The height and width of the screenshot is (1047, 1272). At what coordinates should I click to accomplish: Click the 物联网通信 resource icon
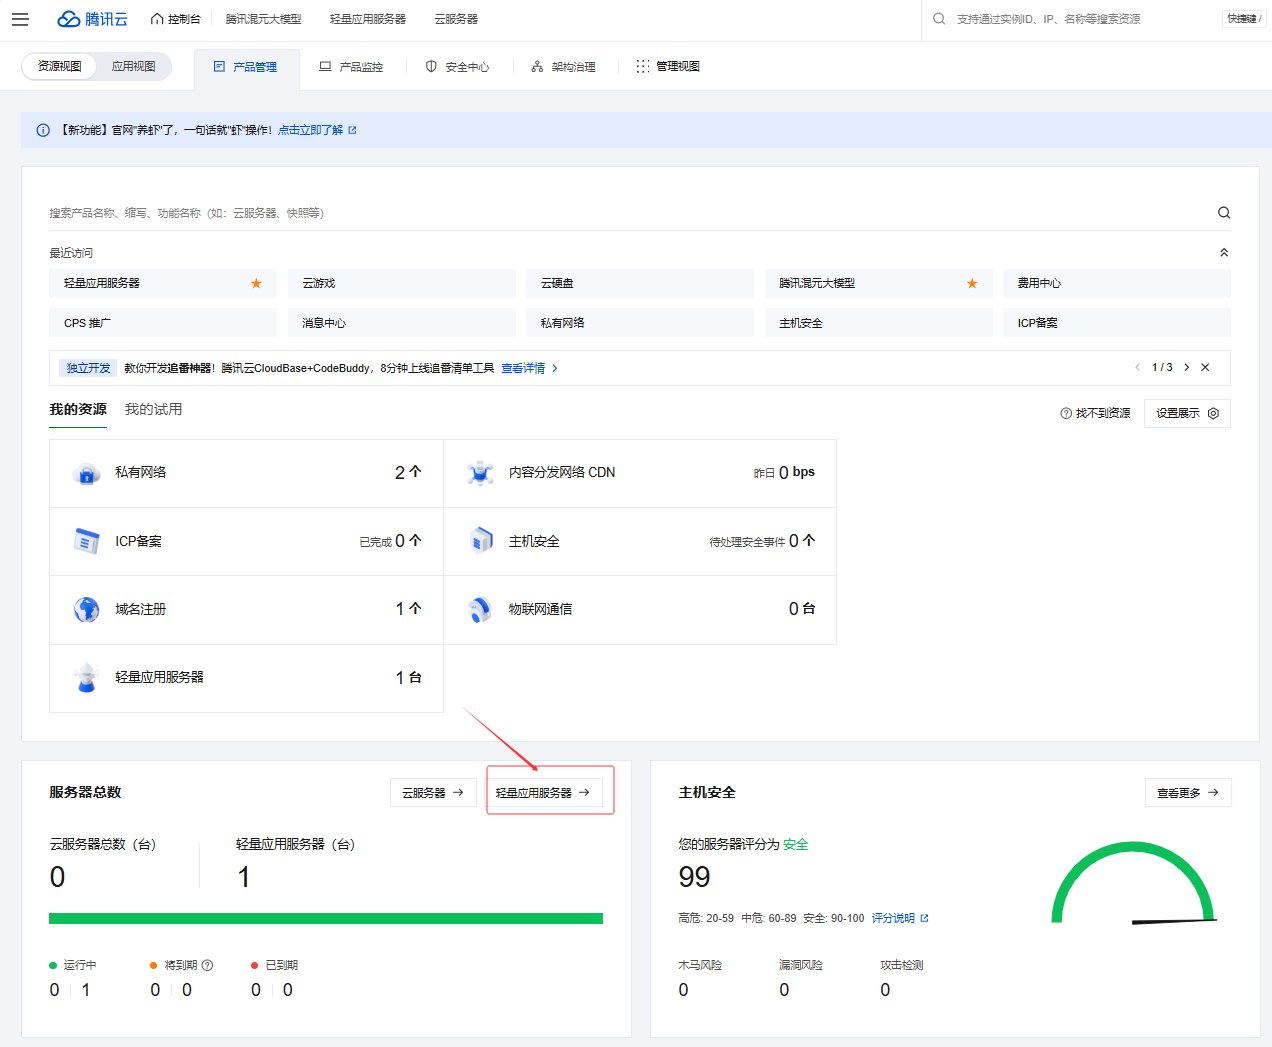[x=481, y=609]
